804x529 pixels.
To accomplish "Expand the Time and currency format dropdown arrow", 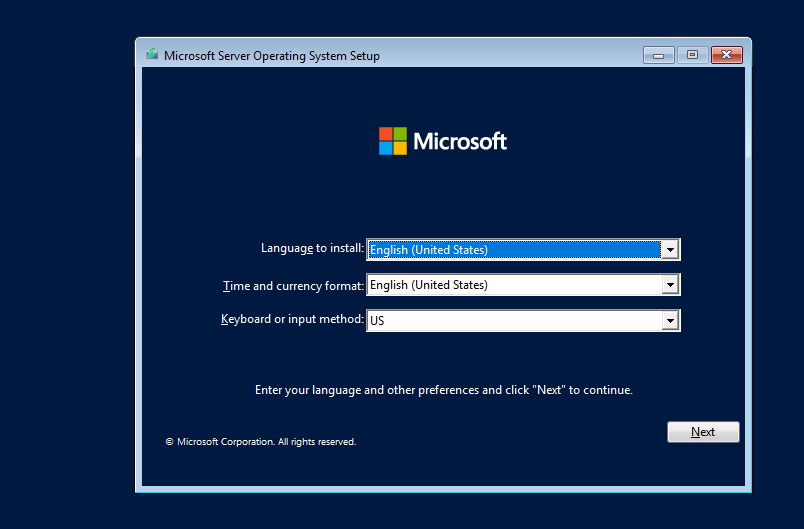I will point(670,285).
